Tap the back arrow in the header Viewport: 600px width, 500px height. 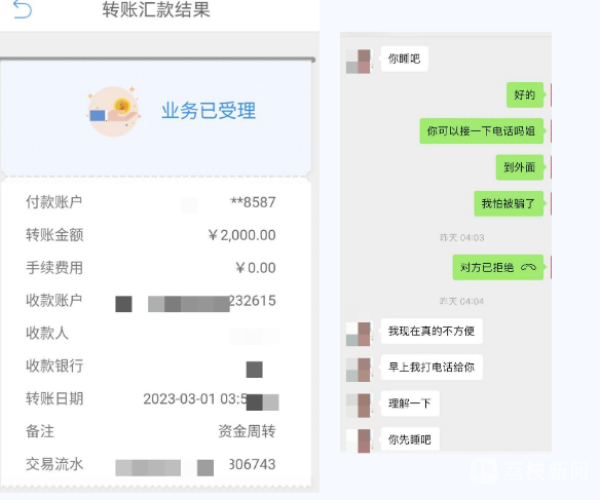21,10
